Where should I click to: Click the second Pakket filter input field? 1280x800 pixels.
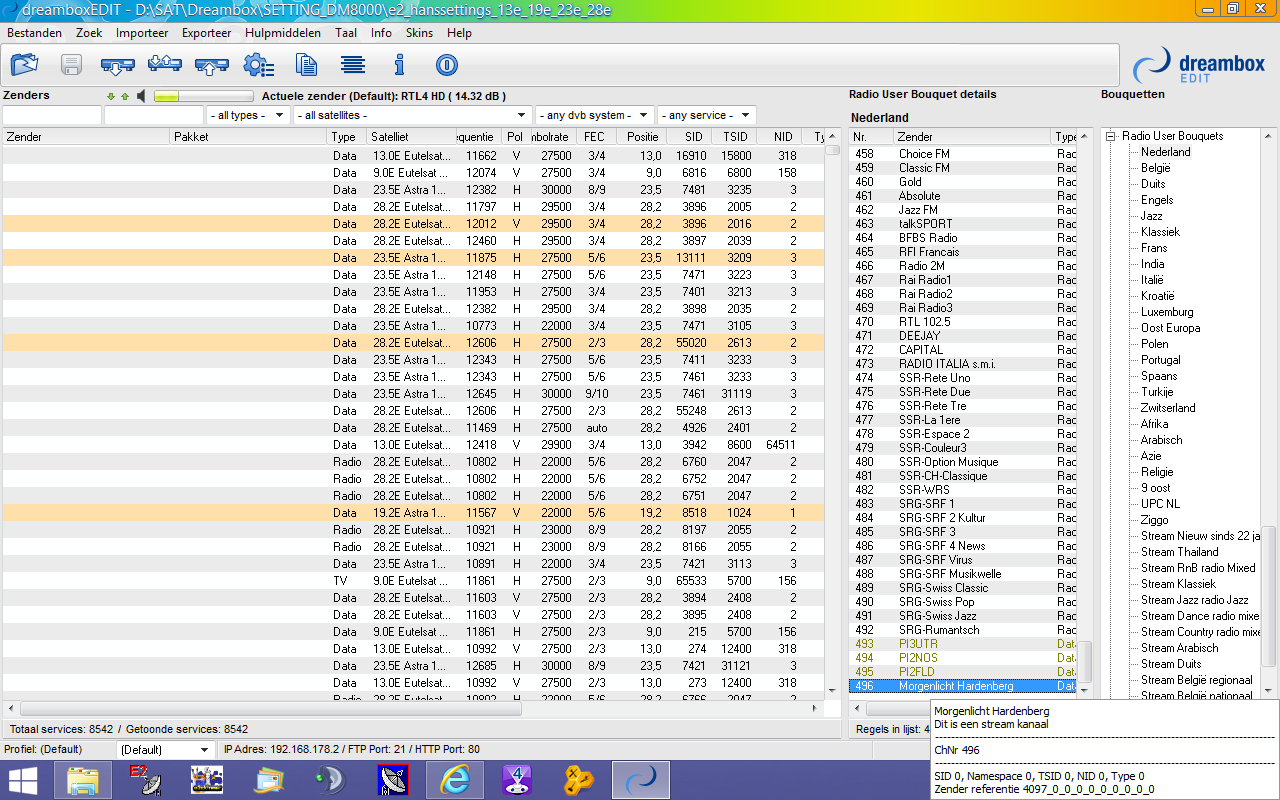coord(154,116)
